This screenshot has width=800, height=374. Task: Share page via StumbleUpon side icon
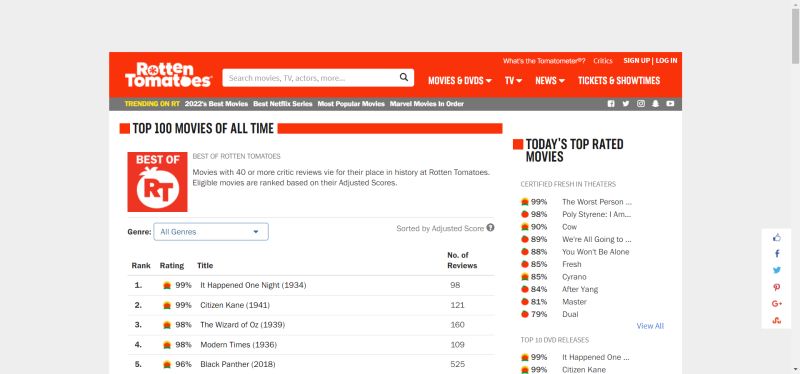[777, 320]
